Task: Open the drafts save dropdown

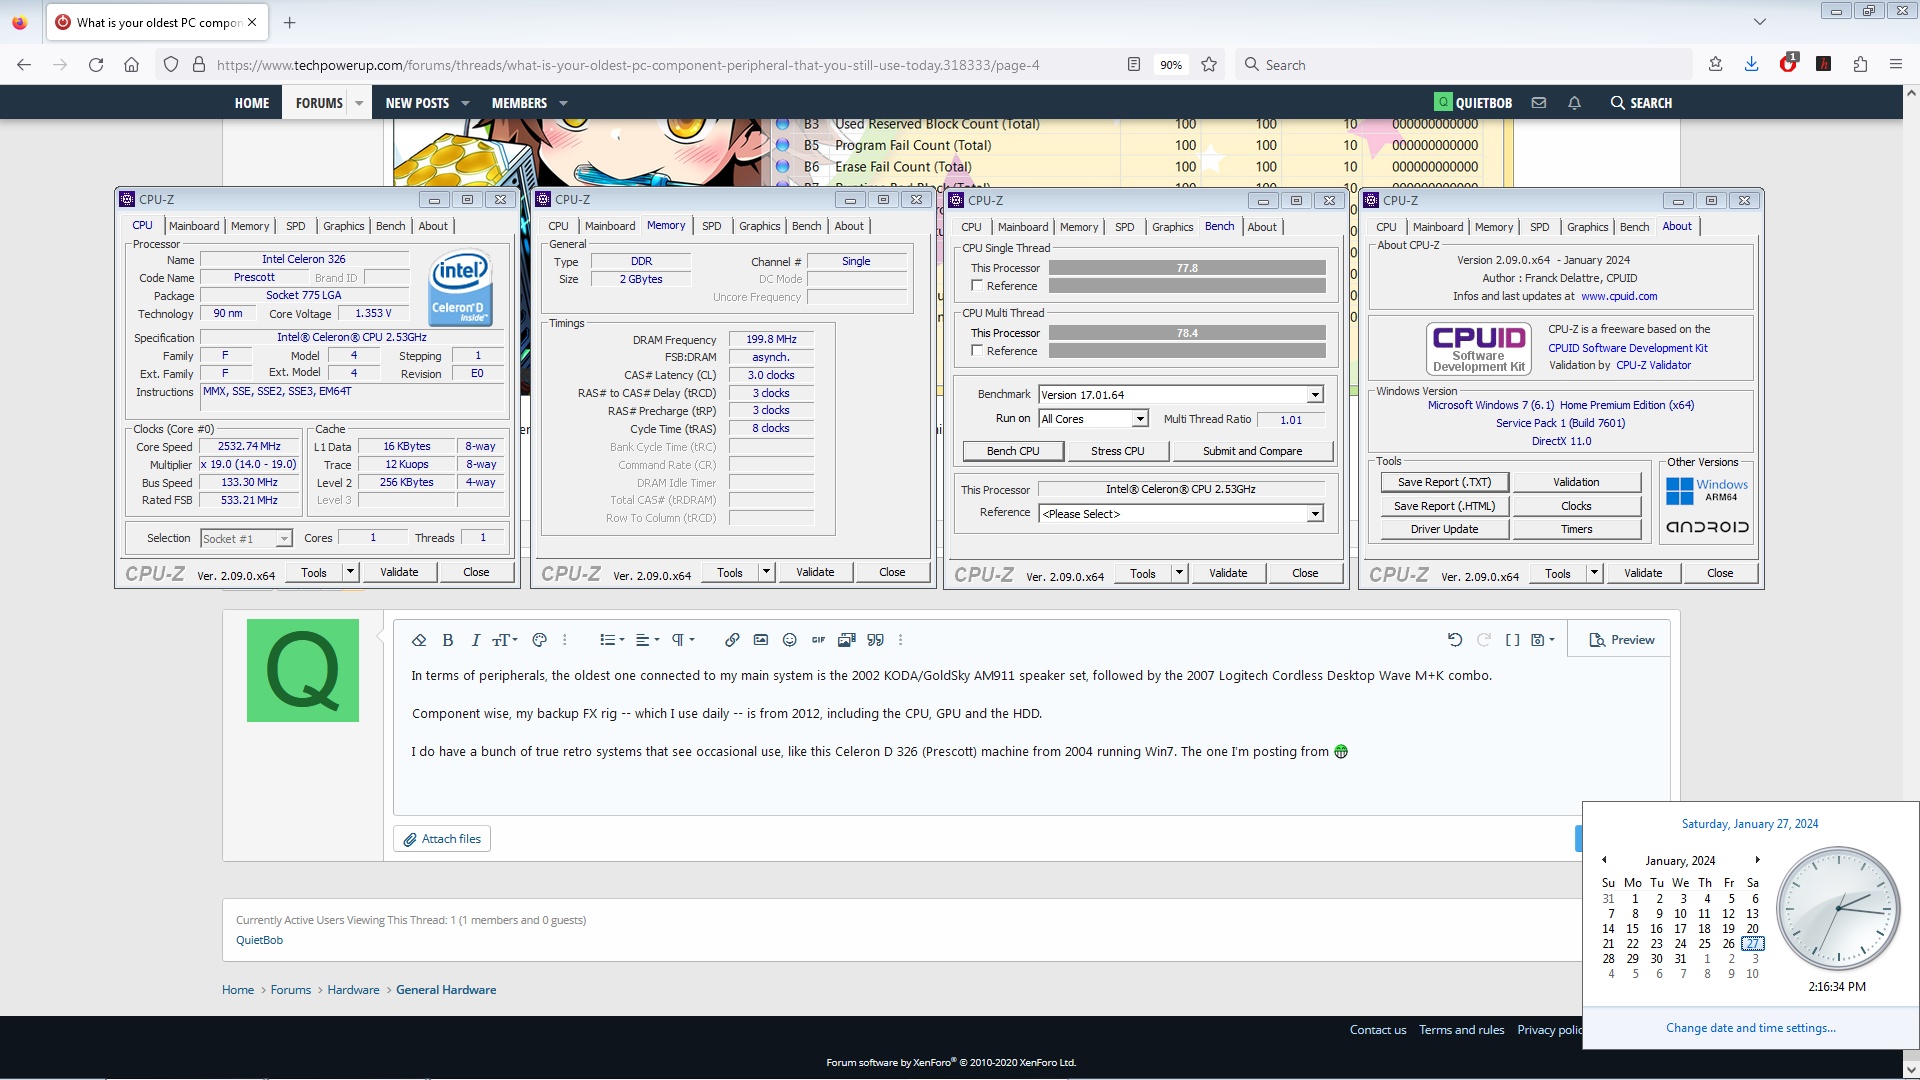Action: 1543,640
